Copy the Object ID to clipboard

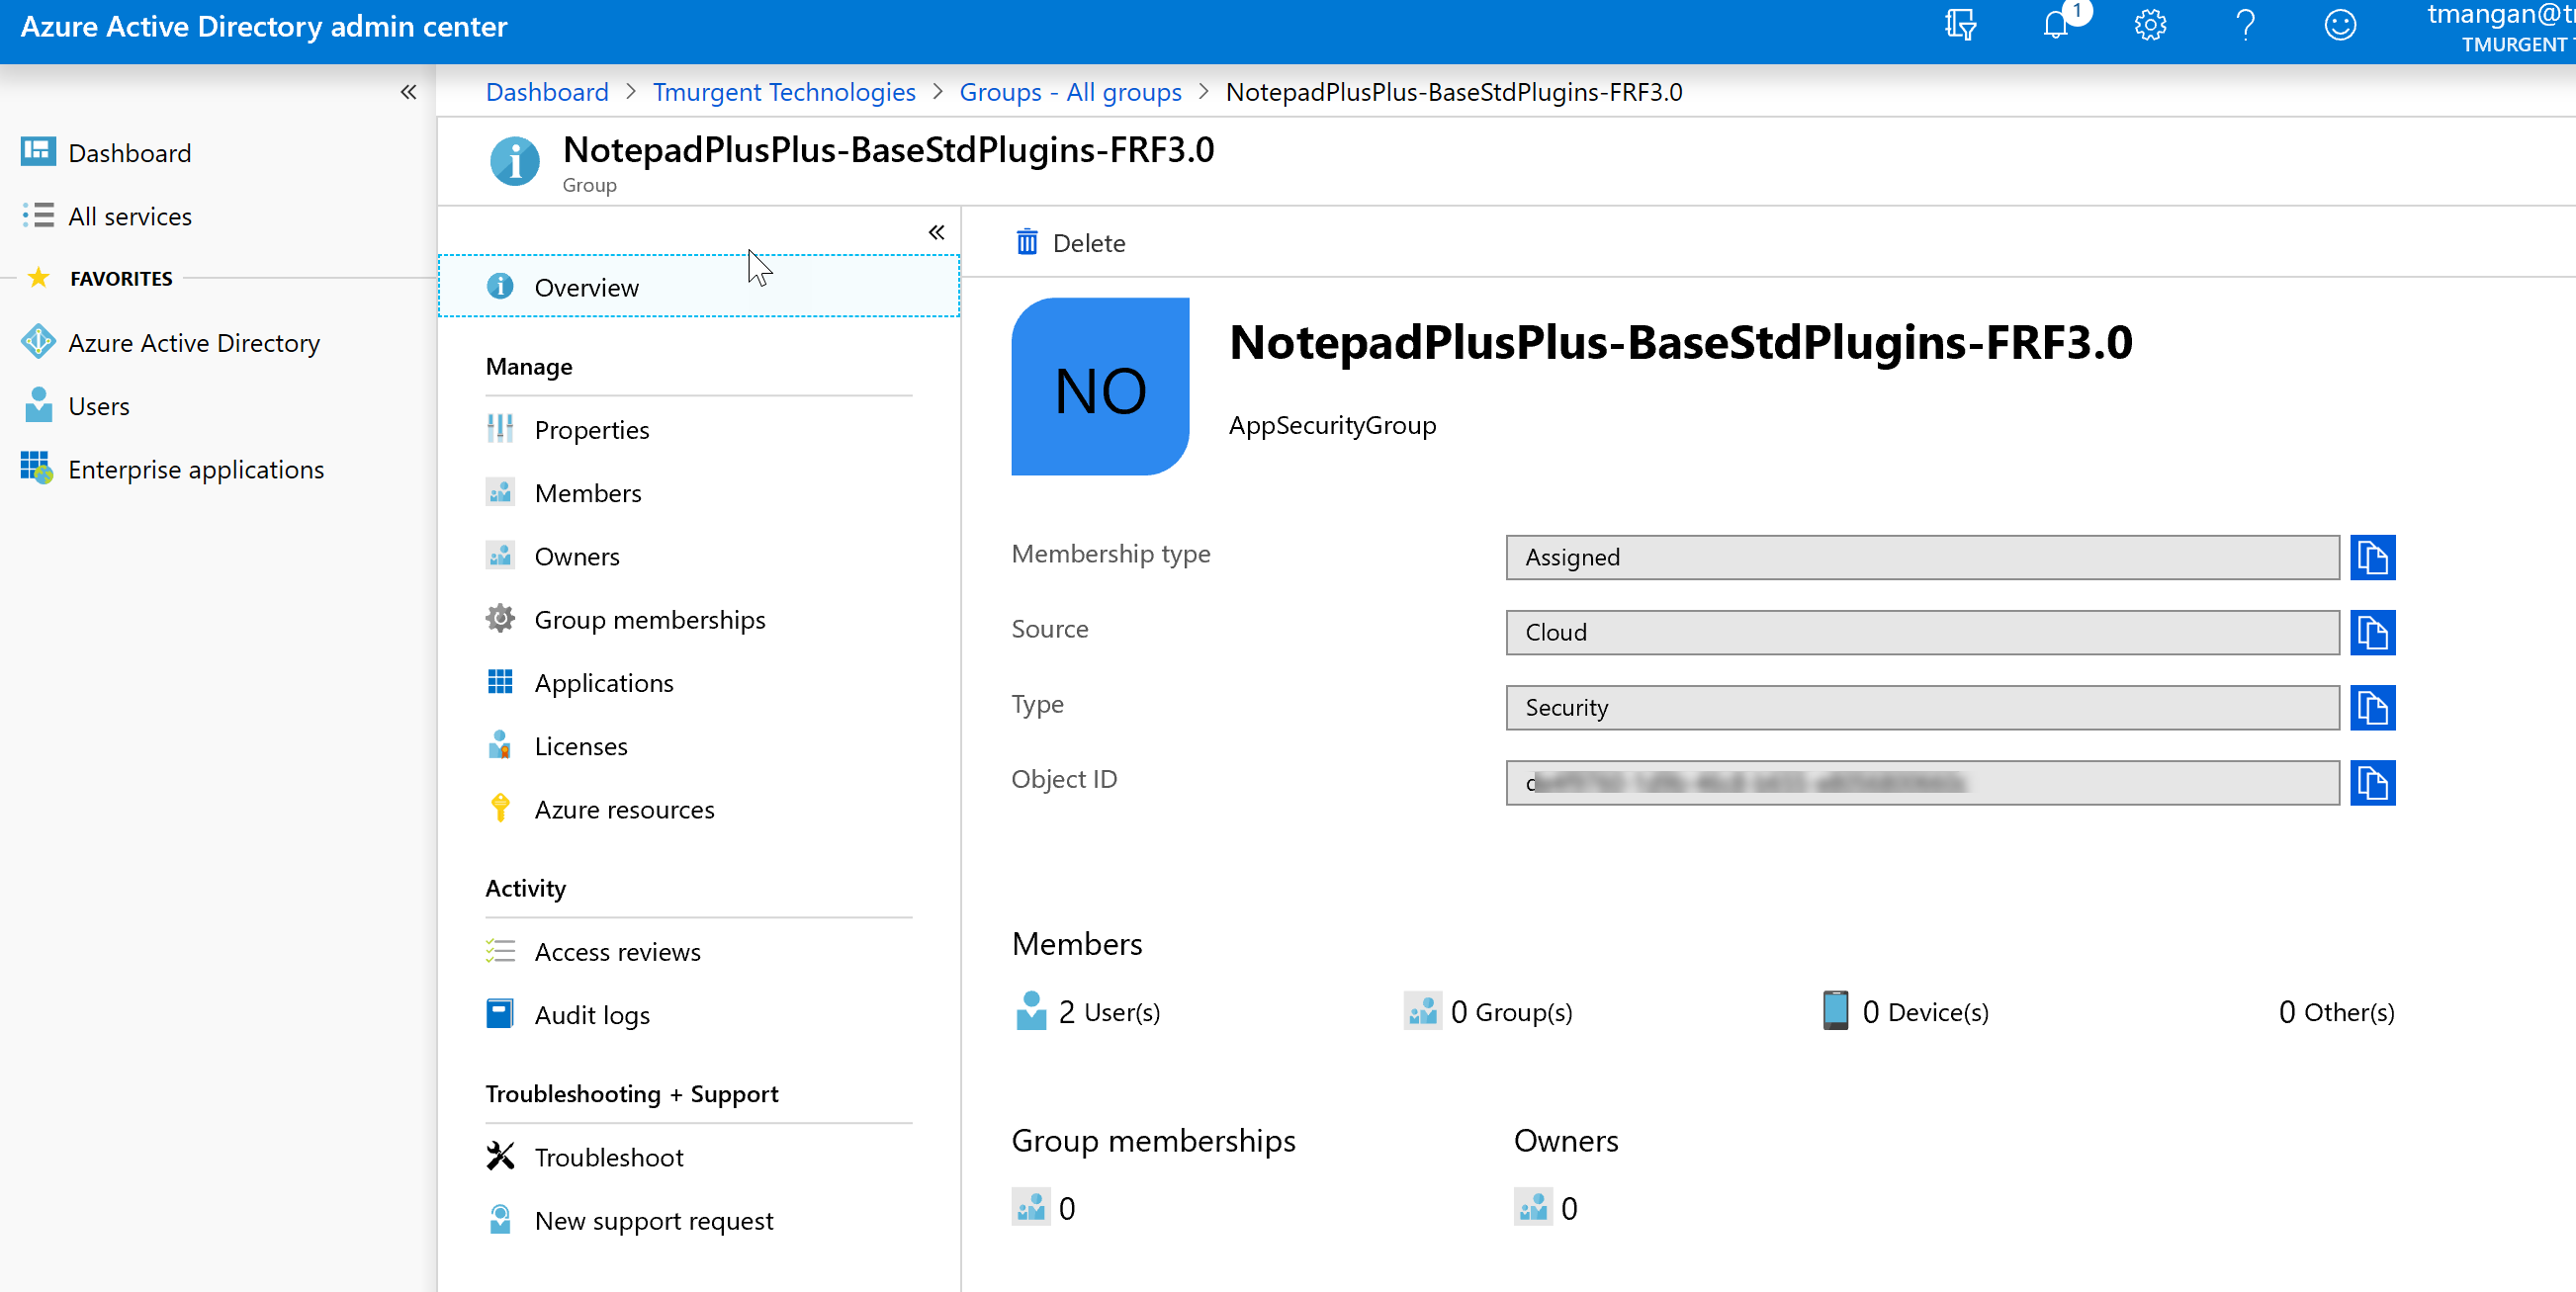click(2372, 783)
